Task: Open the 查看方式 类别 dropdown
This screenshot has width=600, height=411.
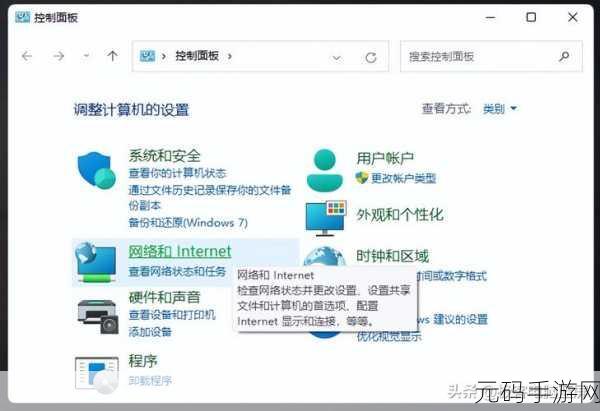Action: point(500,109)
